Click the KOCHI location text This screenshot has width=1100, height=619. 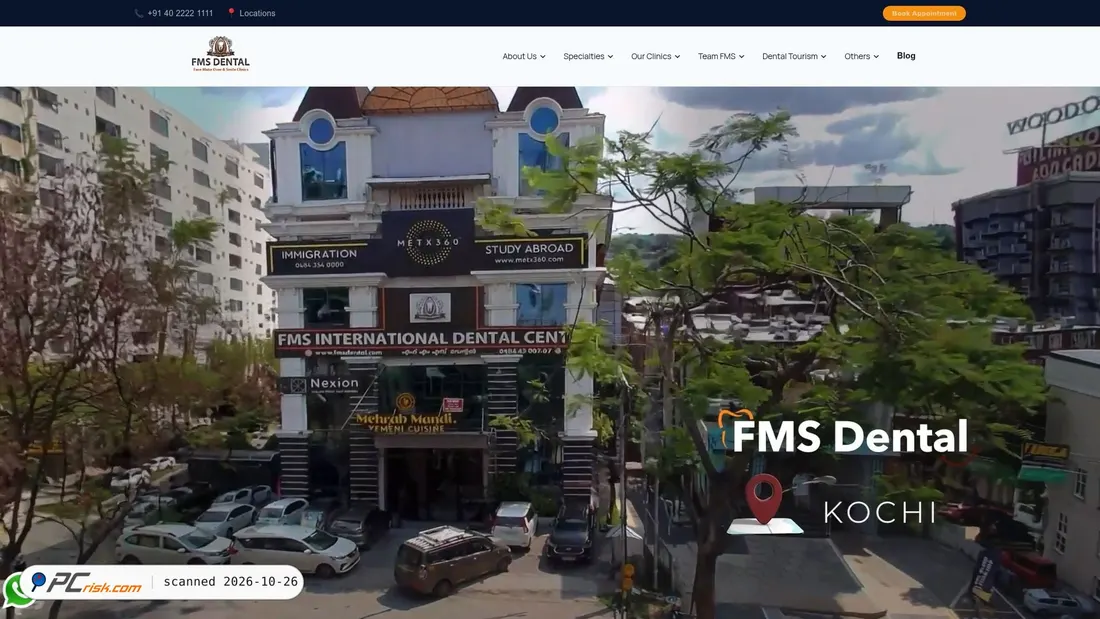[x=880, y=512]
